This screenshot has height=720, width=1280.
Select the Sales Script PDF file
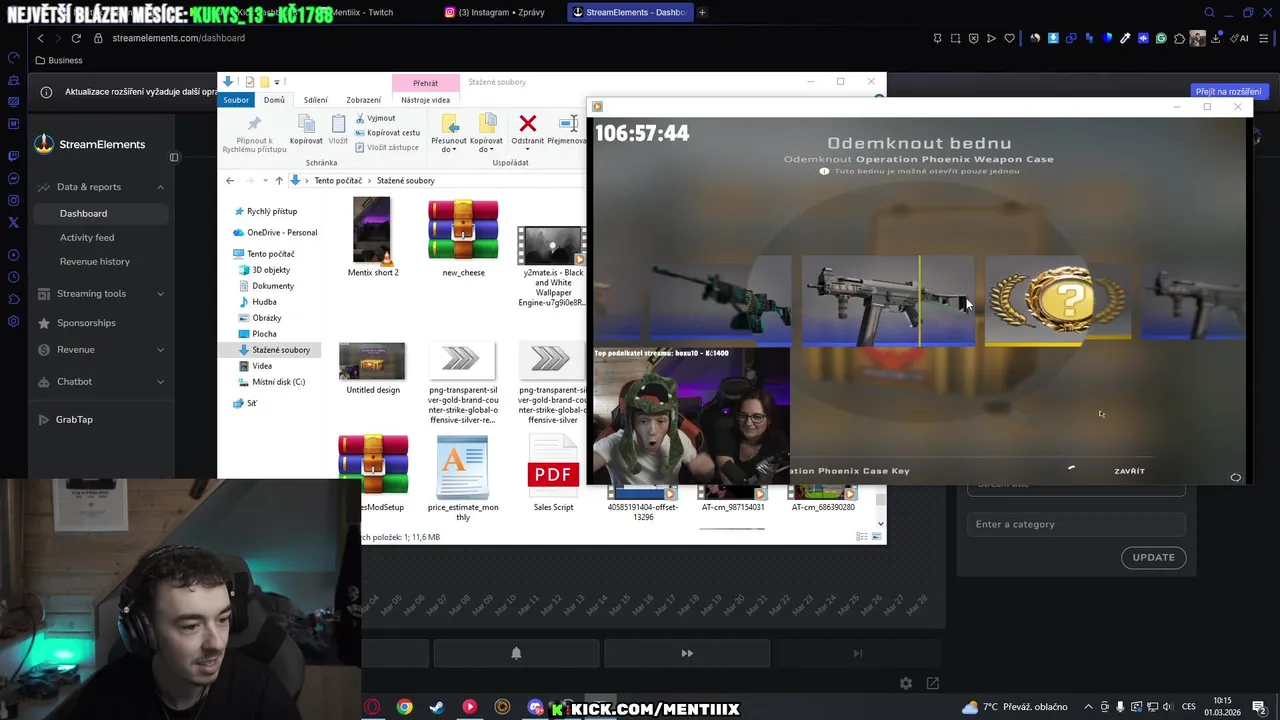coord(553,474)
